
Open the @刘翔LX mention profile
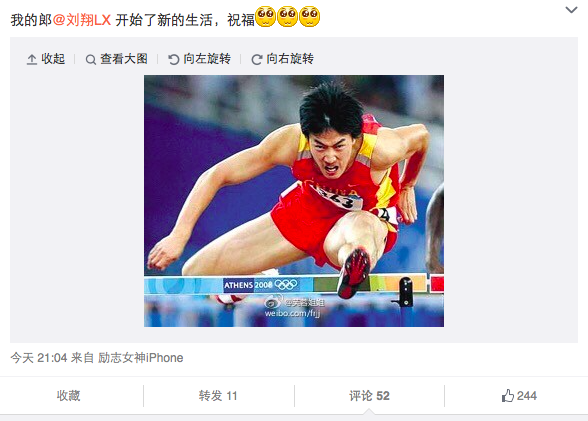[x=82, y=20]
